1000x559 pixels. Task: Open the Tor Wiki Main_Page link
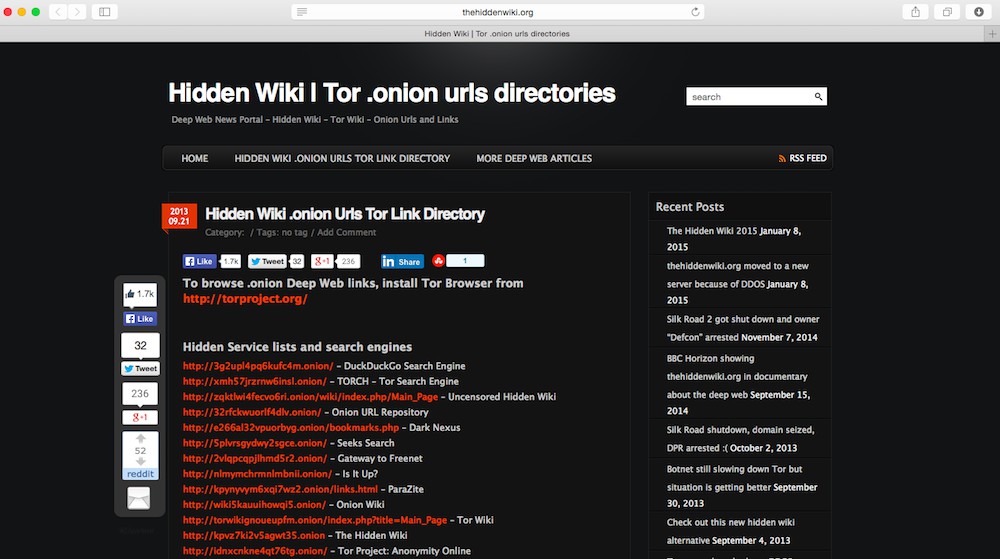pos(315,519)
